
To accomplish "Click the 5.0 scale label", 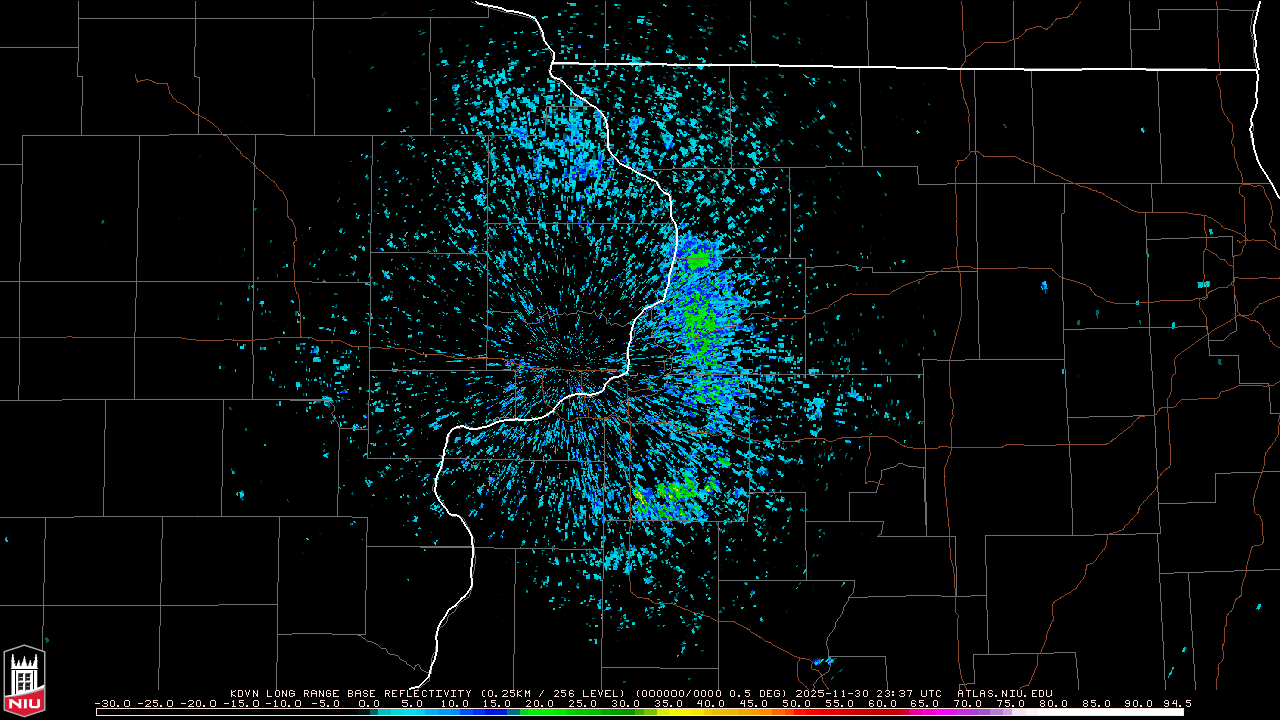I will 412,703.
